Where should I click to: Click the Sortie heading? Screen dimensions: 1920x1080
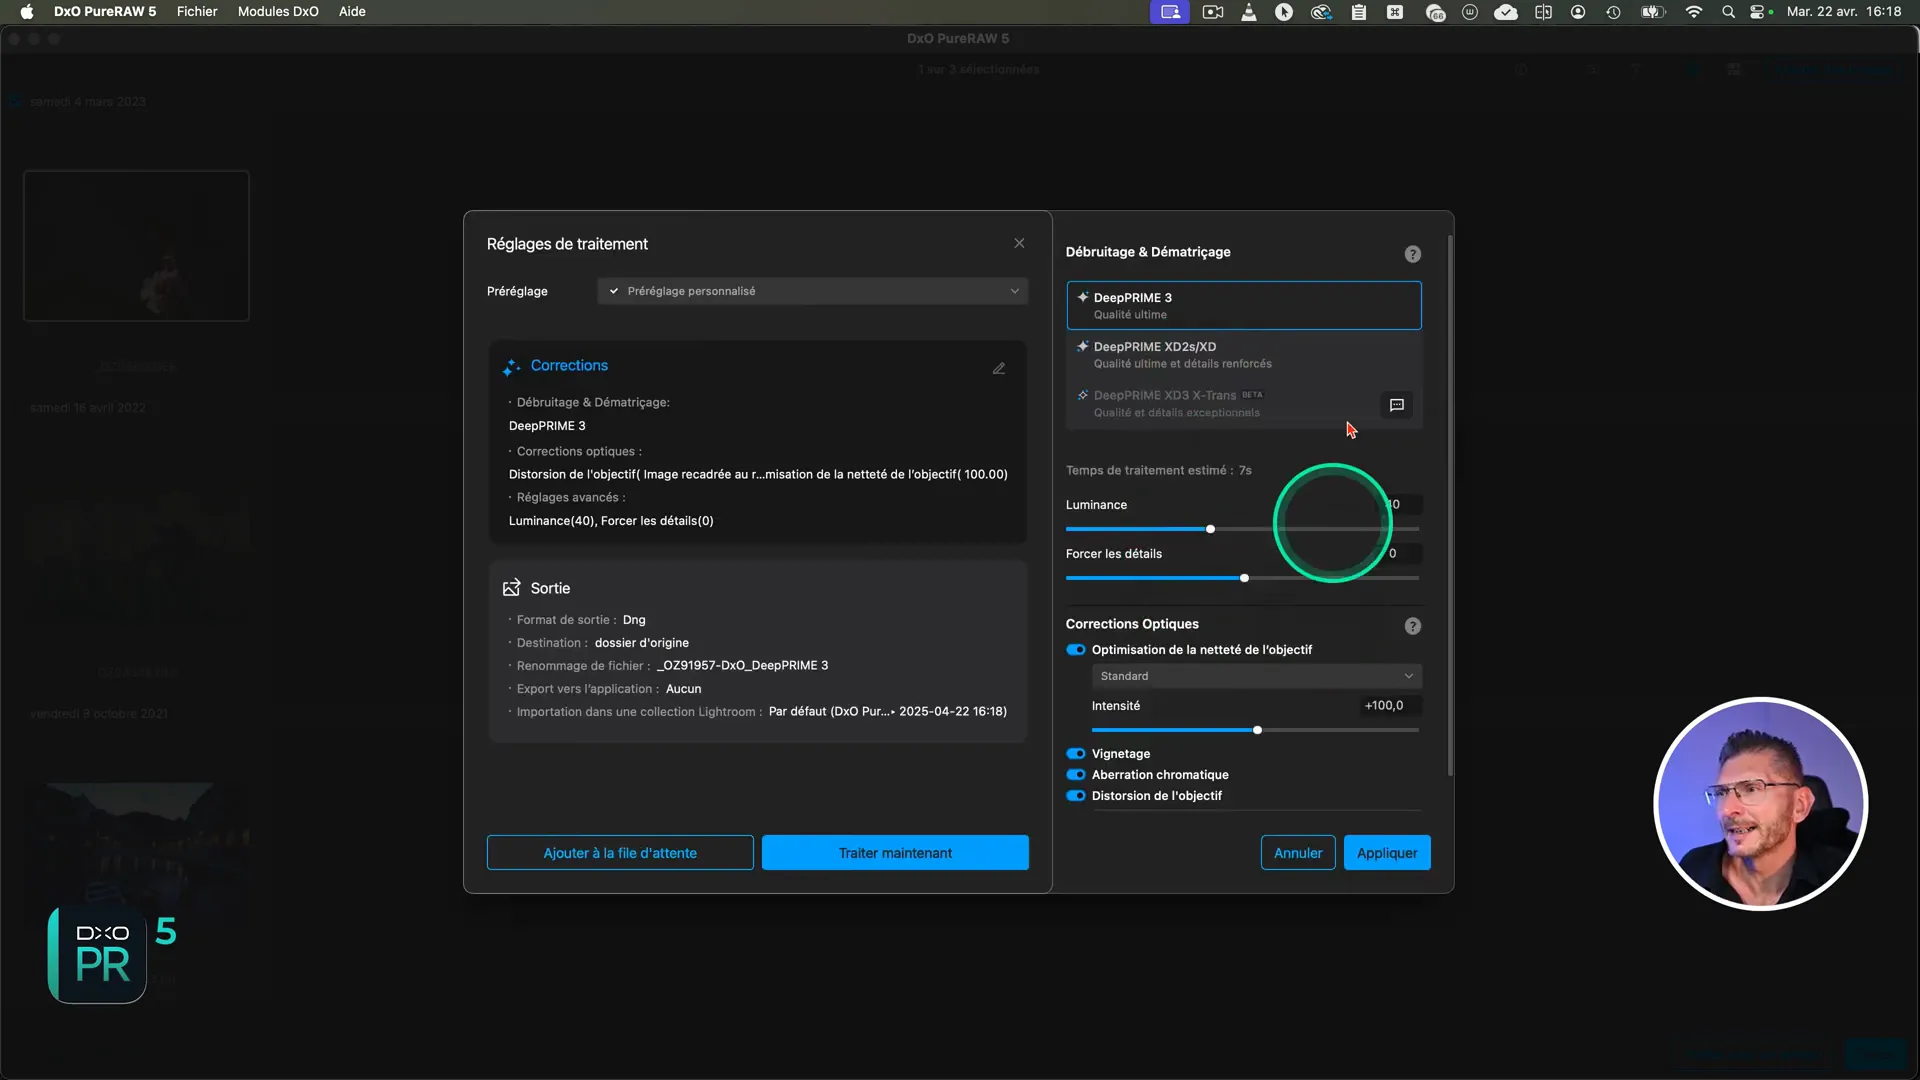point(550,588)
